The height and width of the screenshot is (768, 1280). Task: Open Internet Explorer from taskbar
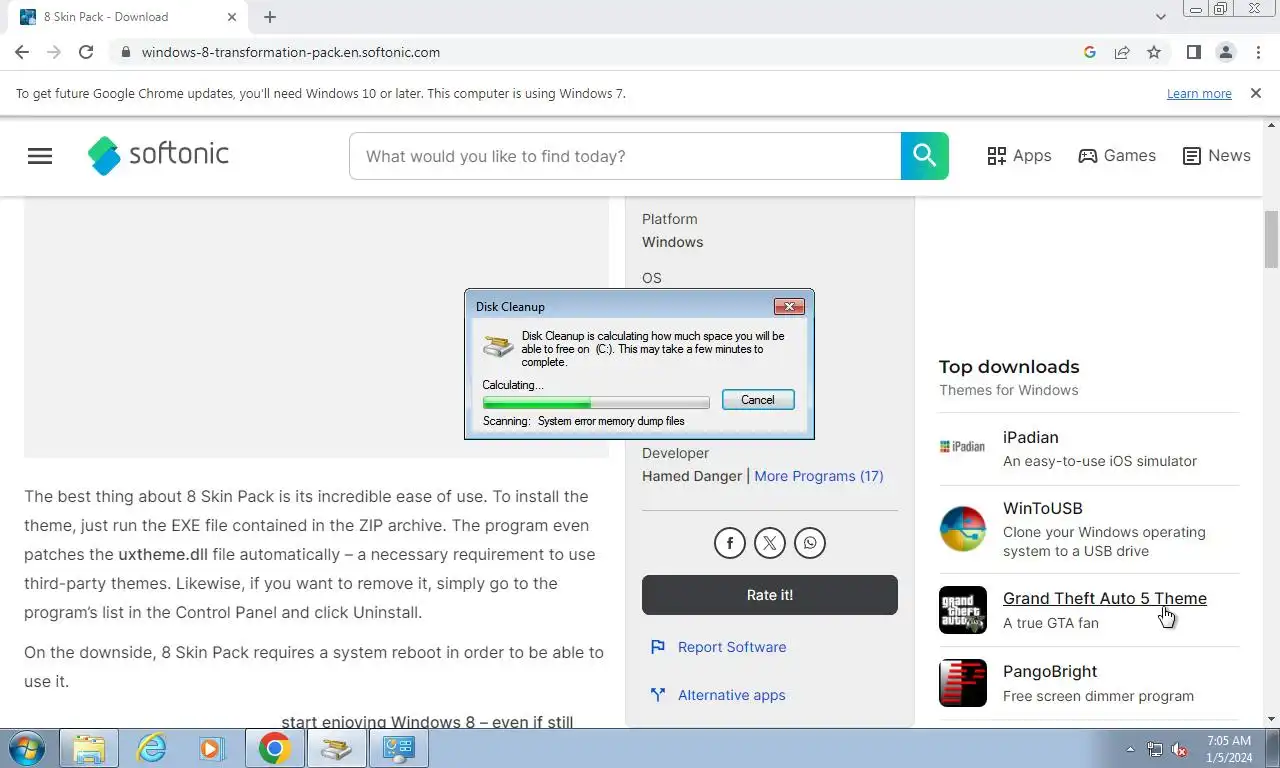(152, 748)
